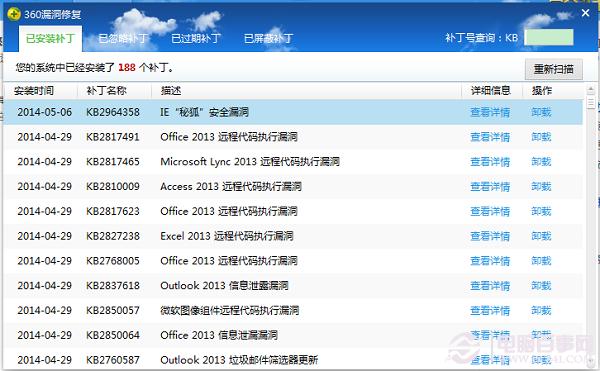This screenshot has width=600, height=371.
Task: Open the 已屏蔽补丁 tab
Action: click(269, 39)
